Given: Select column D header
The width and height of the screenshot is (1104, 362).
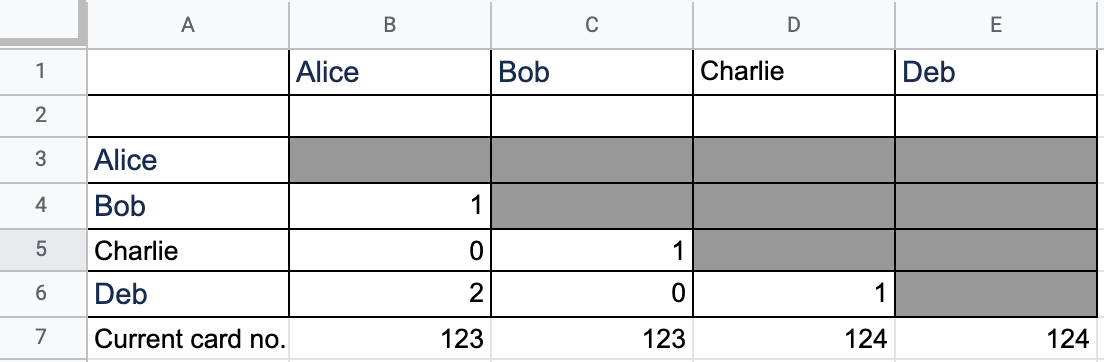Looking at the screenshot, I should tap(794, 25).
